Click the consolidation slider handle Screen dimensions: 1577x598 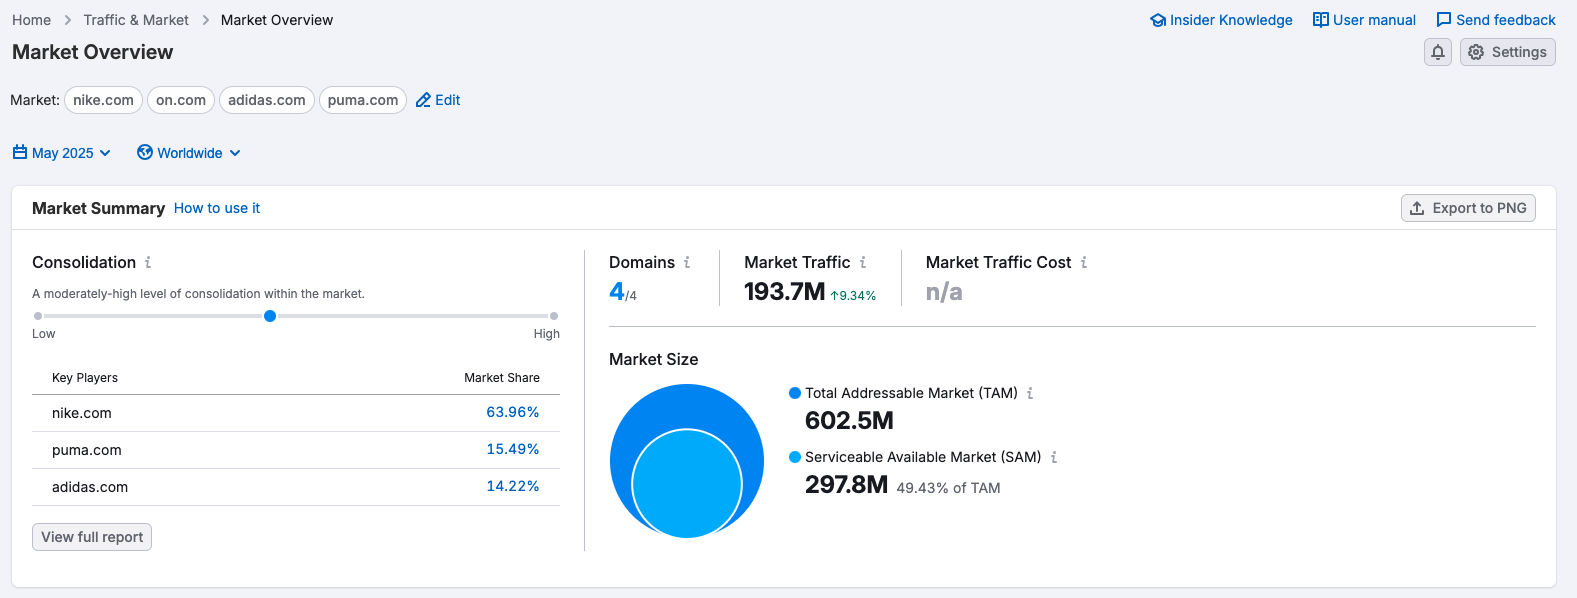(x=270, y=316)
